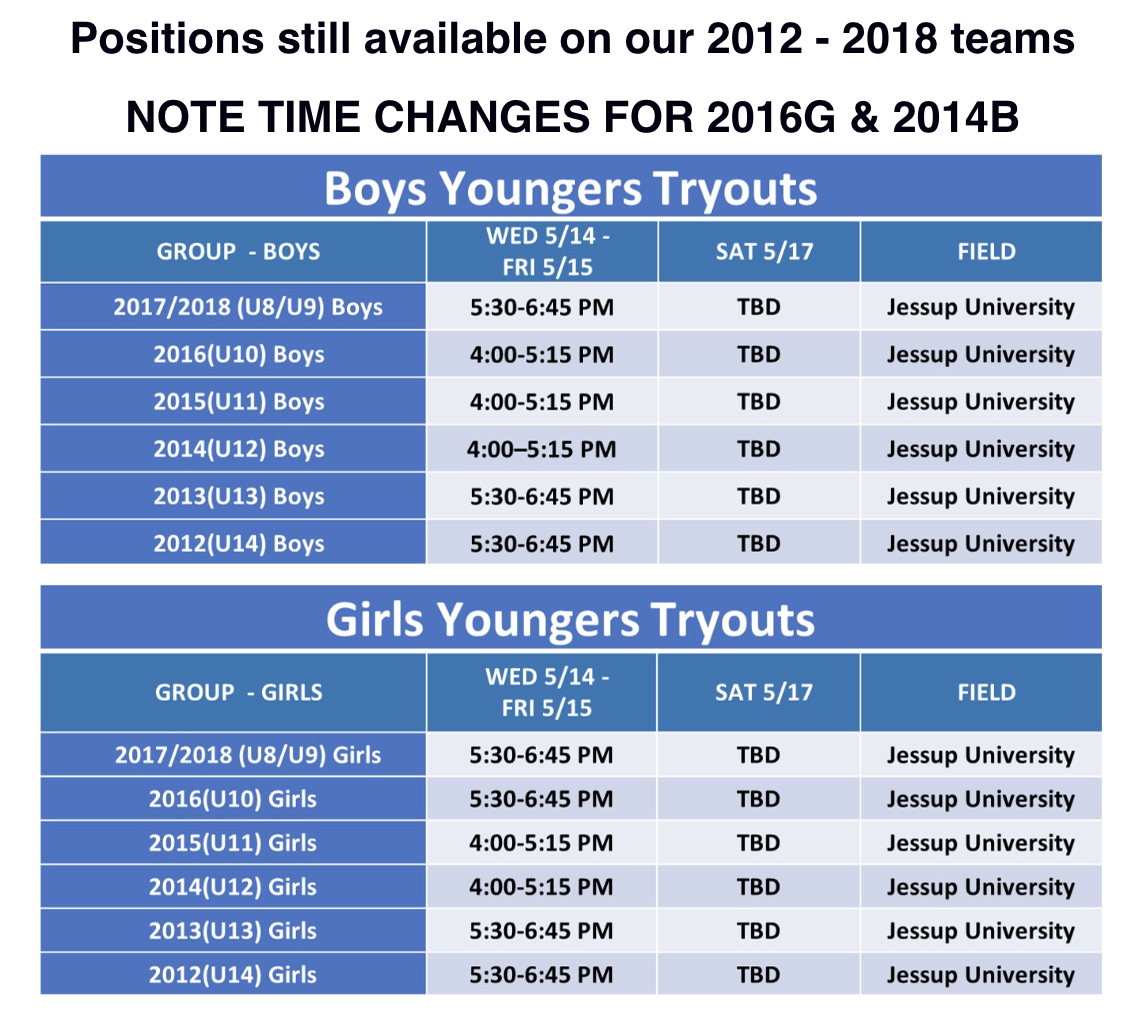This screenshot has height=1016, width=1144.
Task: Select the 2016(U10) Boys group cell
Action: coord(233,354)
